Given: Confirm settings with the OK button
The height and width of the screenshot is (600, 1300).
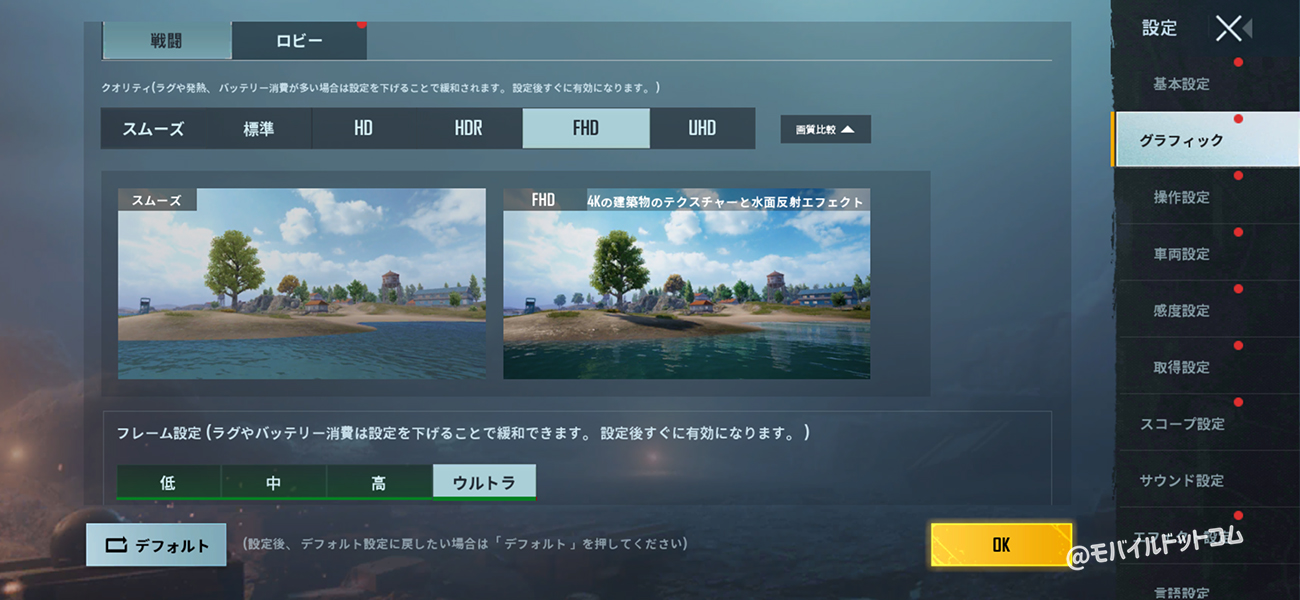Looking at the screenshot, I should [x=1001, y=544].
